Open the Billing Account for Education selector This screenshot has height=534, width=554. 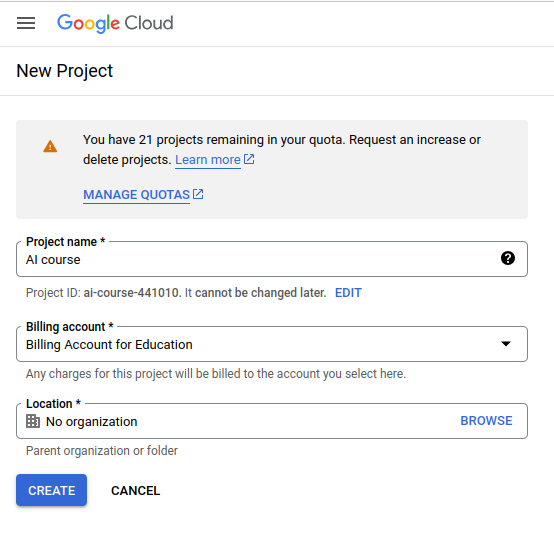[272, 344]
